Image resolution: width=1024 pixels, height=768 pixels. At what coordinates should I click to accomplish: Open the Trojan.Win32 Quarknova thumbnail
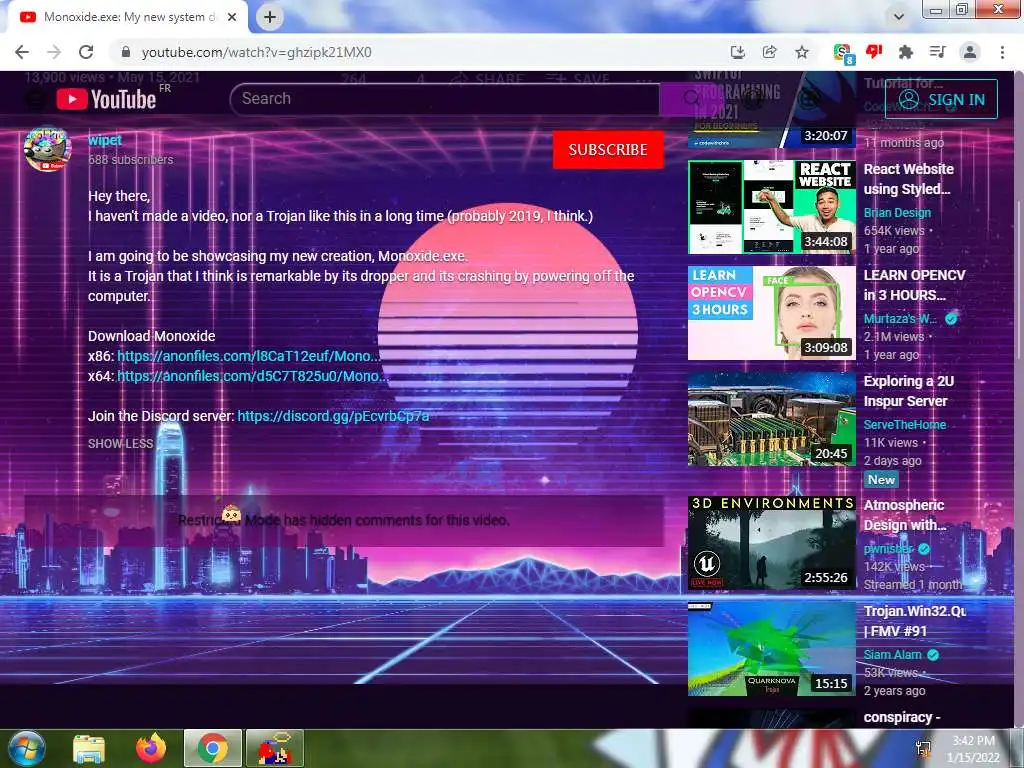click(x=771, y=648)
